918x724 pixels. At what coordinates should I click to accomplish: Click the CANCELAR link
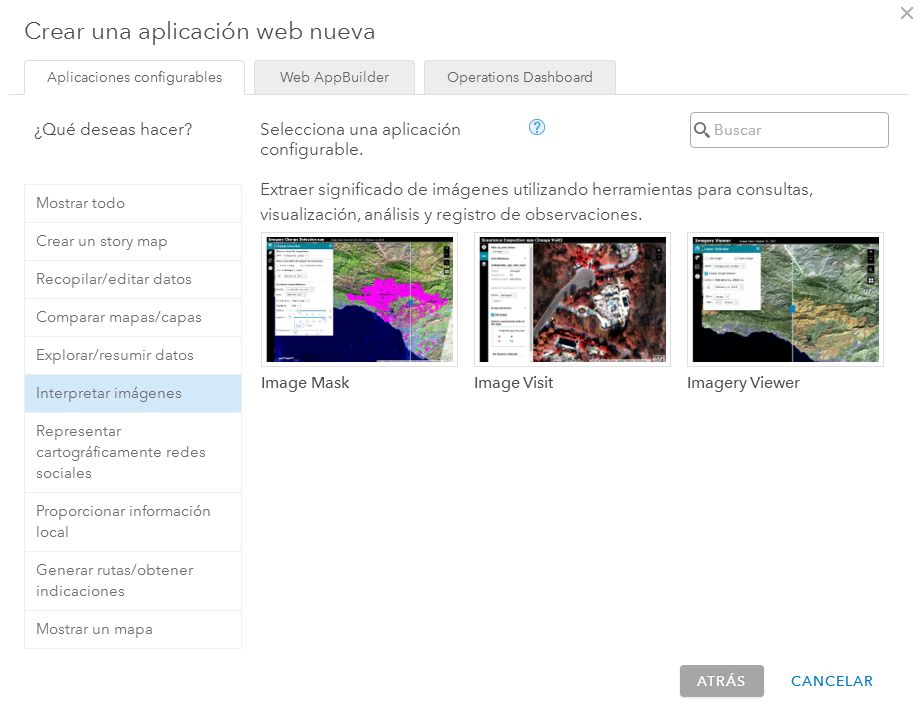pos(831,681)
